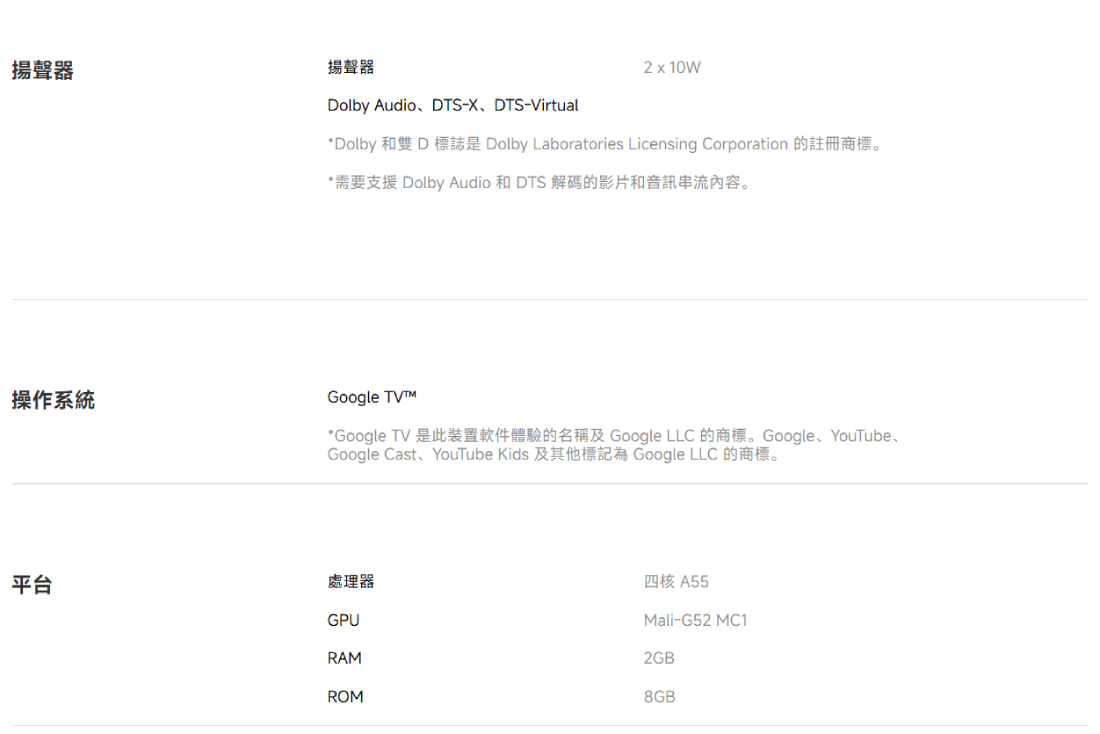Click the Dolby Audio、DTS-X、DTS-Virtual line
1100x734 pixels.
coord(453,105)
